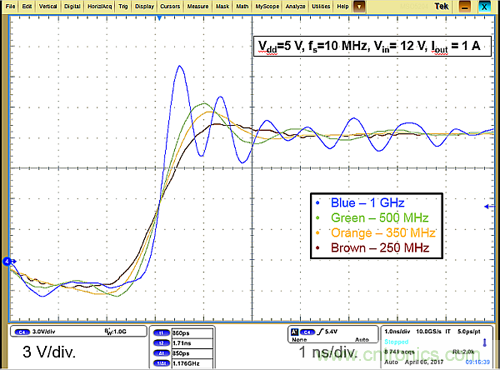Screen dimensions: 500x370
Task: Open the Vertical menu
Action: tap(48, 6)
